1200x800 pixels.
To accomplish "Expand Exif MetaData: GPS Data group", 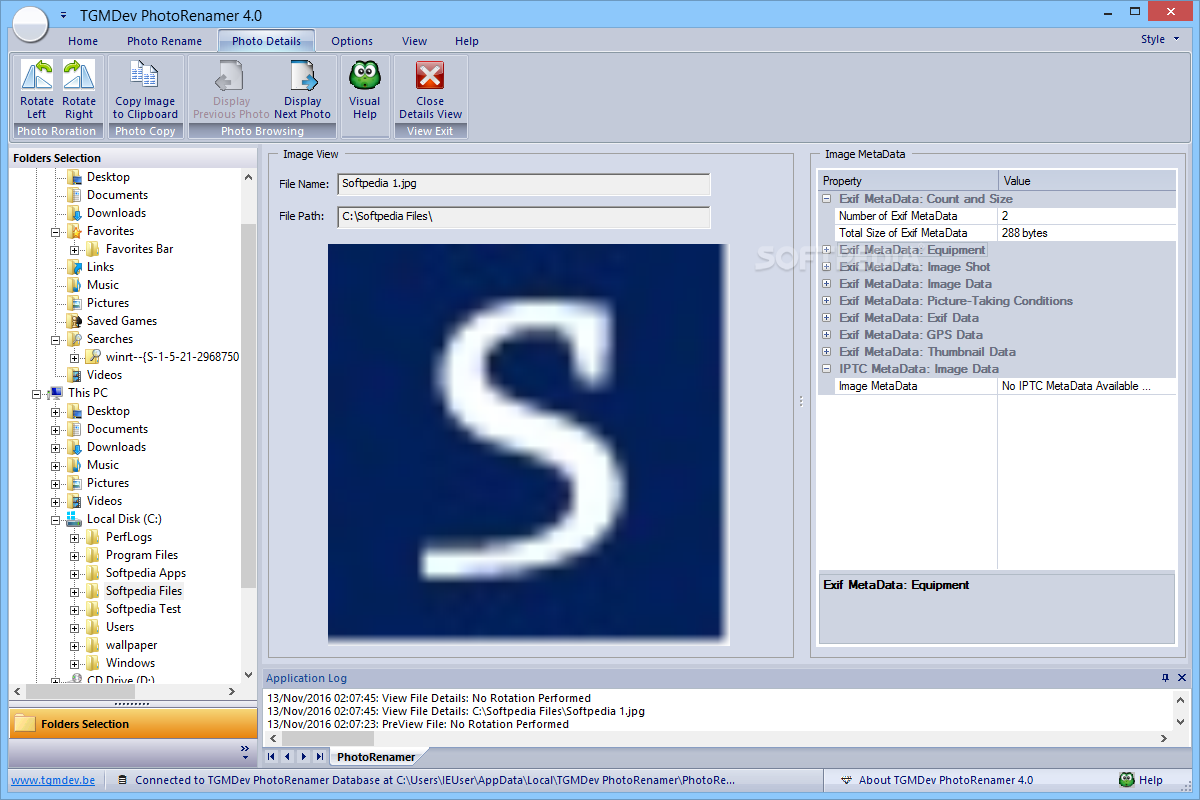I will 827,335.
